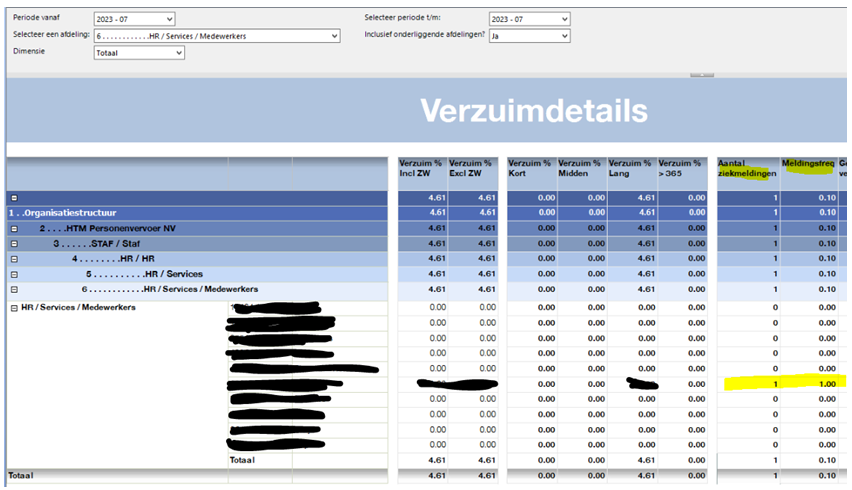Open 'Inclusief onderliggende afdelingen' dropdown
This screenshot has width=852, height=490.
(x=529, y=36)
